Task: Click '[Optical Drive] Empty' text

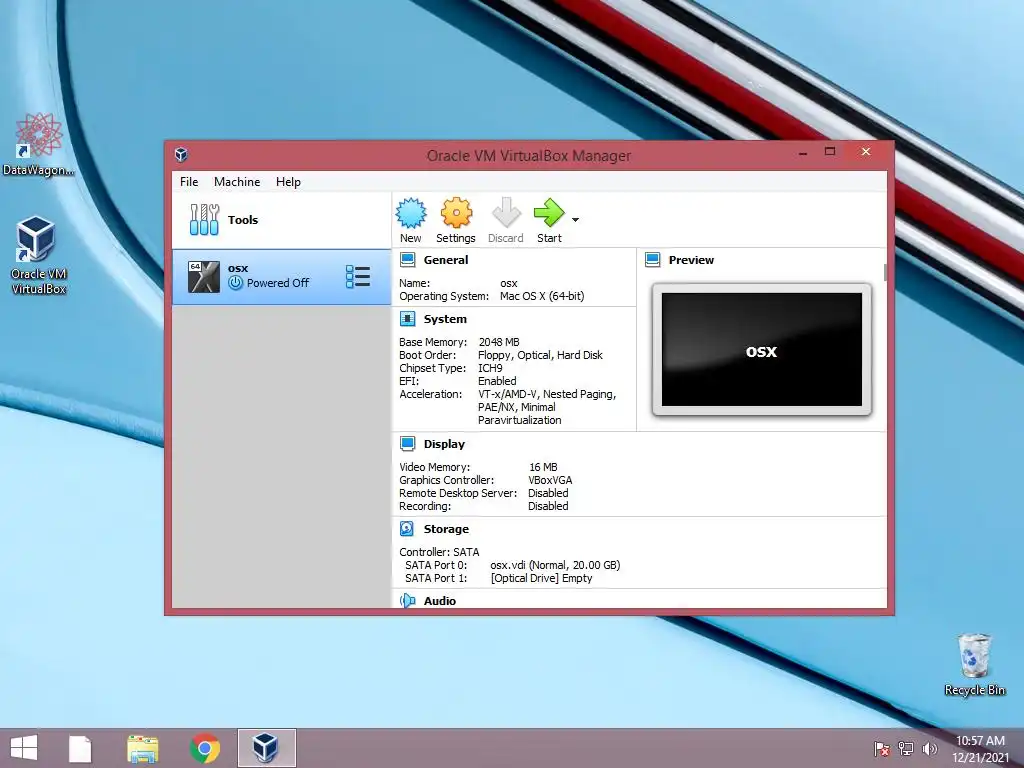Action: 541,578
